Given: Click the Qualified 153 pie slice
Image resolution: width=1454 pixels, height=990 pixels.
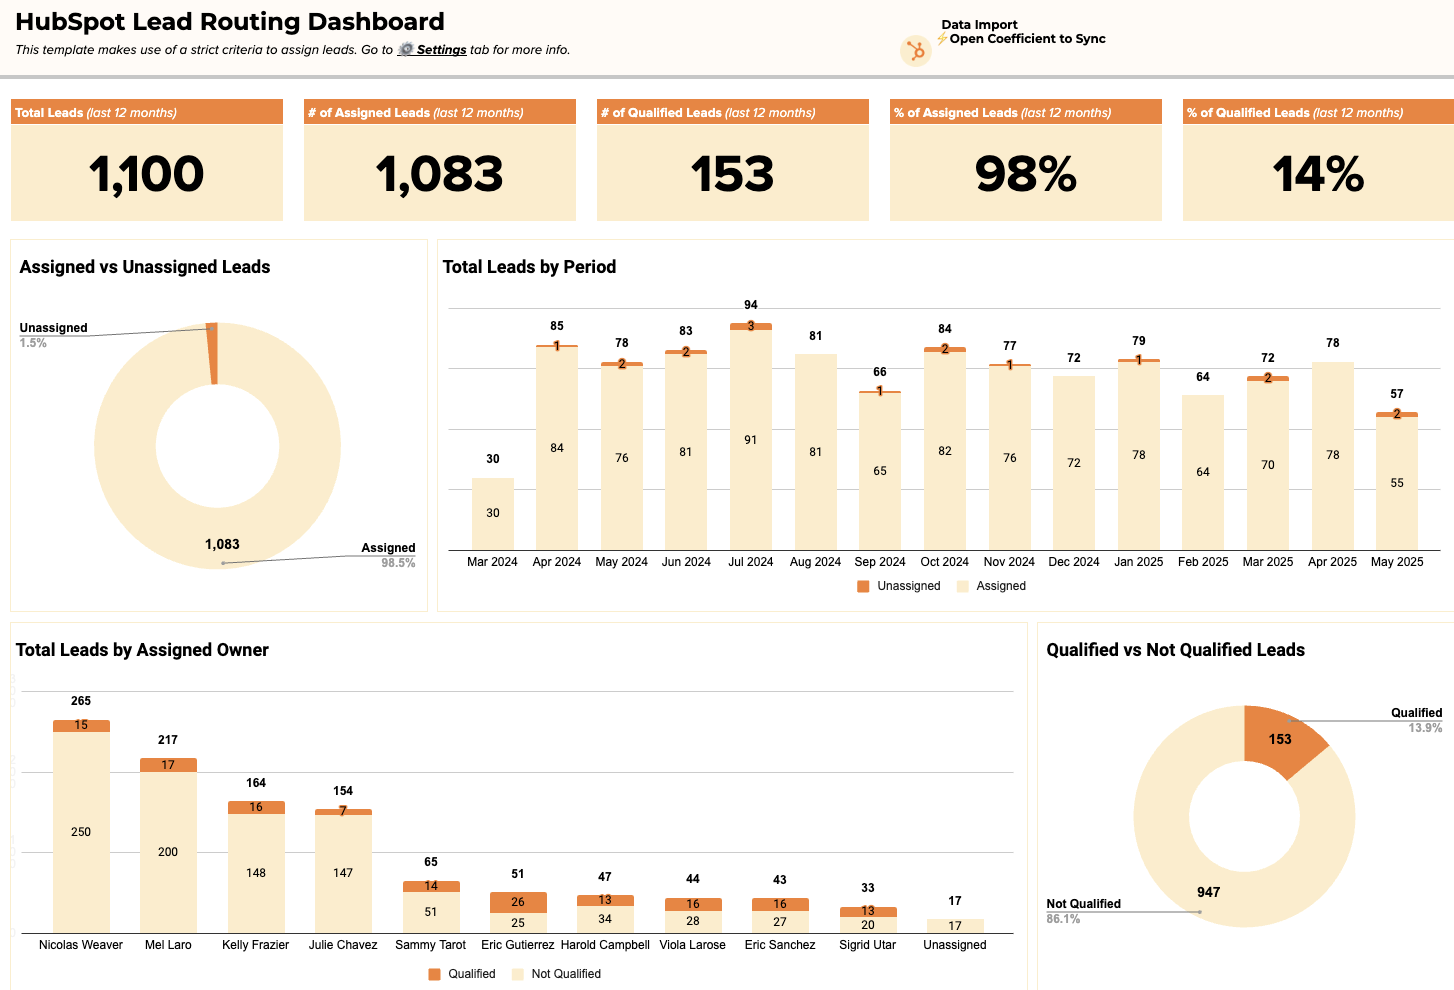Looking at the screenshot, I should point(1280,740).
